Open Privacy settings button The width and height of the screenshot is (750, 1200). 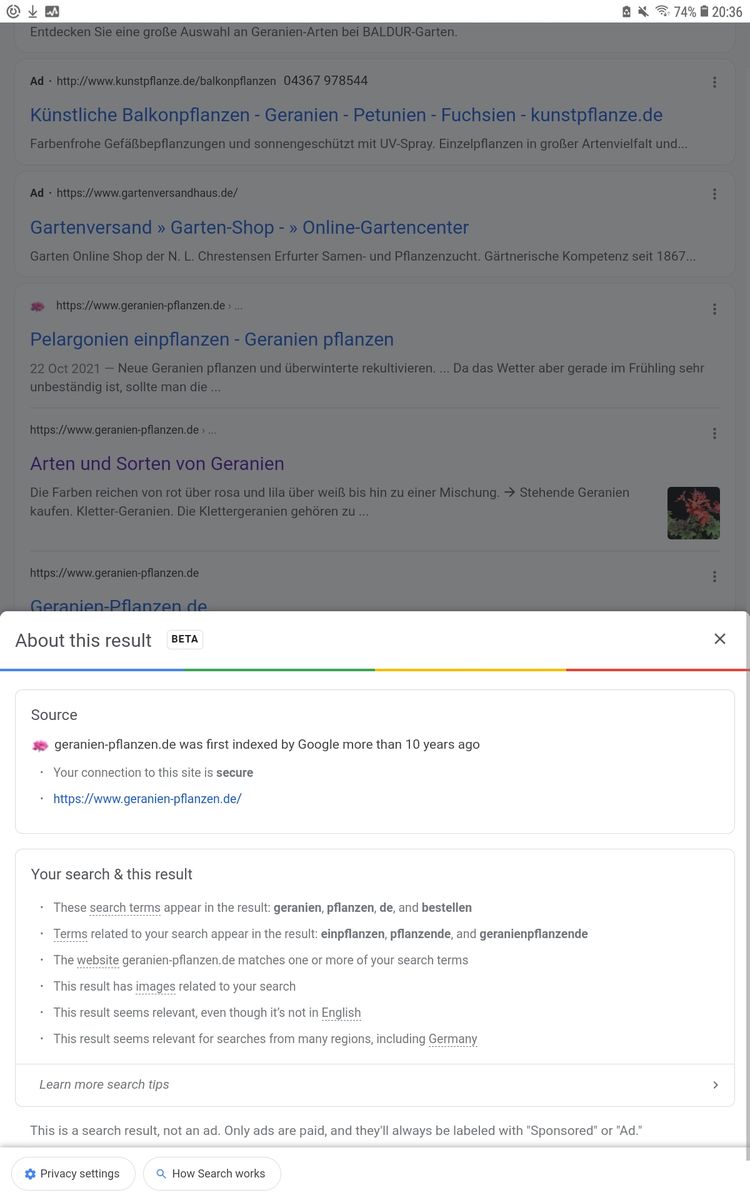pos(72,1173)
